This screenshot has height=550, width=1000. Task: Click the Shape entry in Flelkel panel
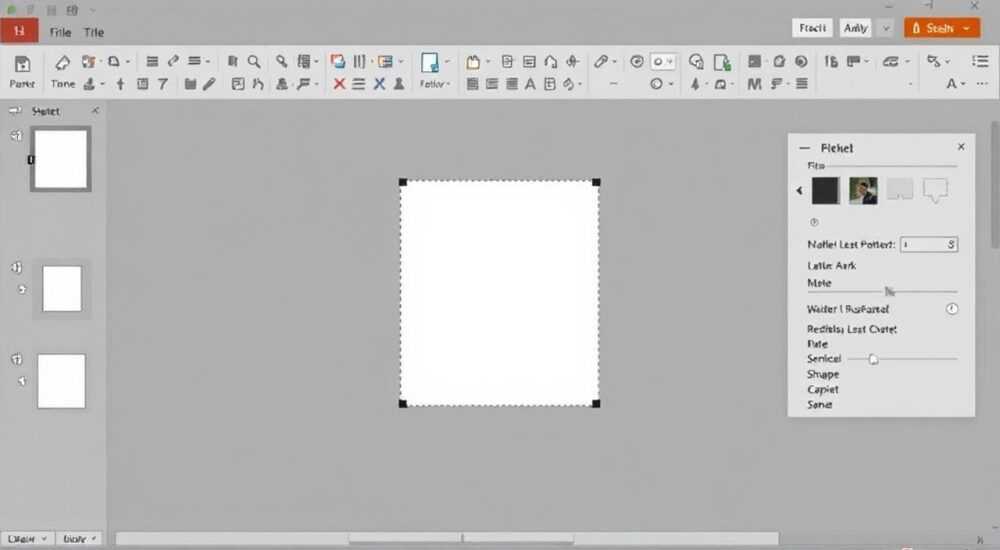click(x=823, y=374)
